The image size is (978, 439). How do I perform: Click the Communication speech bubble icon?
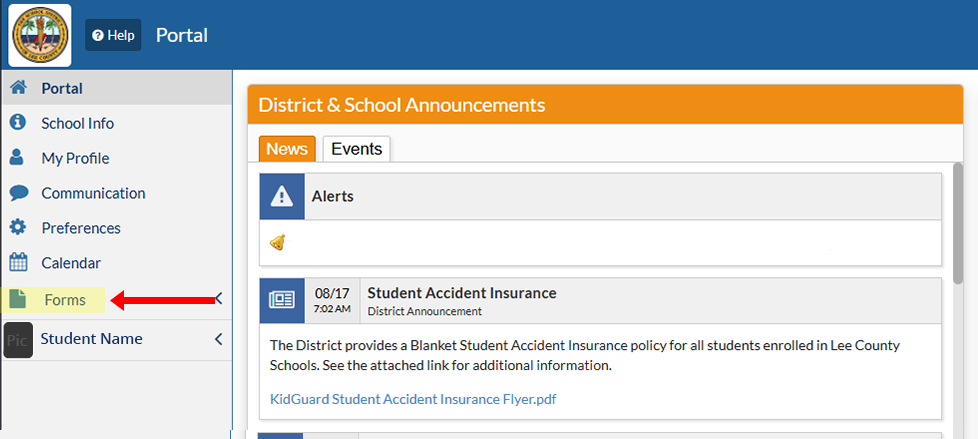[x=18, y=193]
